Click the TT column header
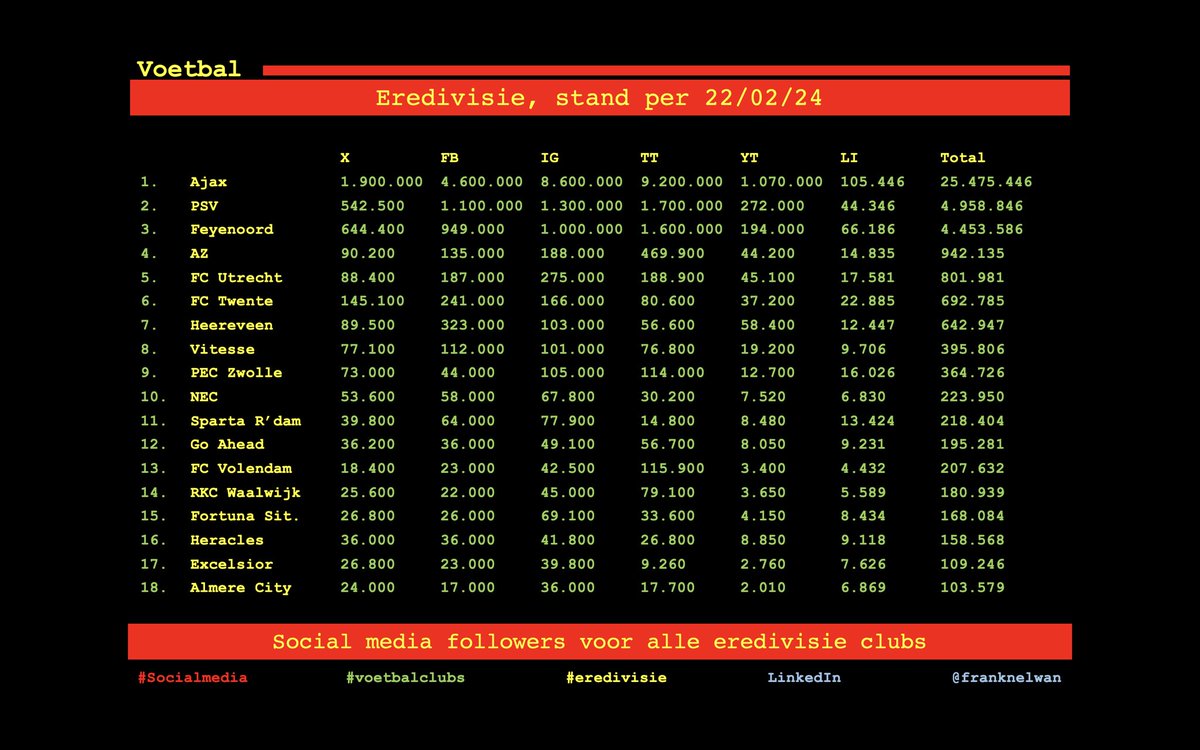Screen dimensions: 1200x750 click(x=649, y=158)
